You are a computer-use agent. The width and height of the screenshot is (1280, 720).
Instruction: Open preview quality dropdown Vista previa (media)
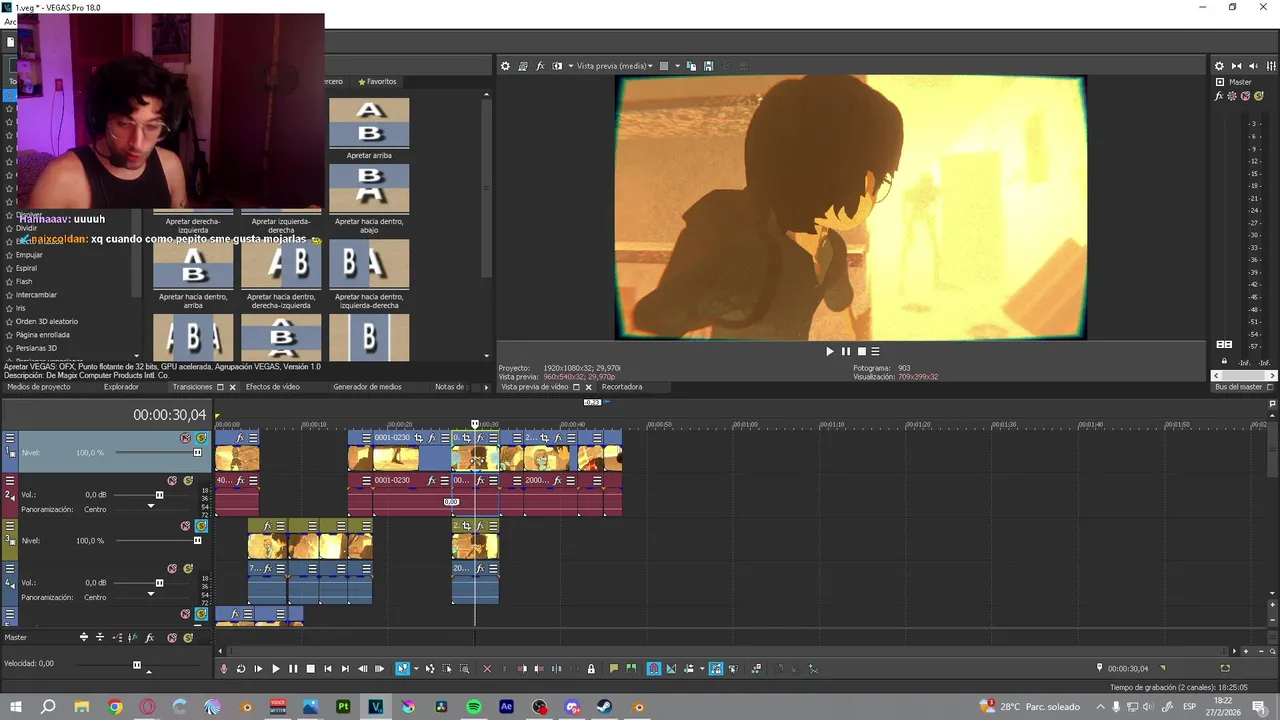tap(615, 66)
